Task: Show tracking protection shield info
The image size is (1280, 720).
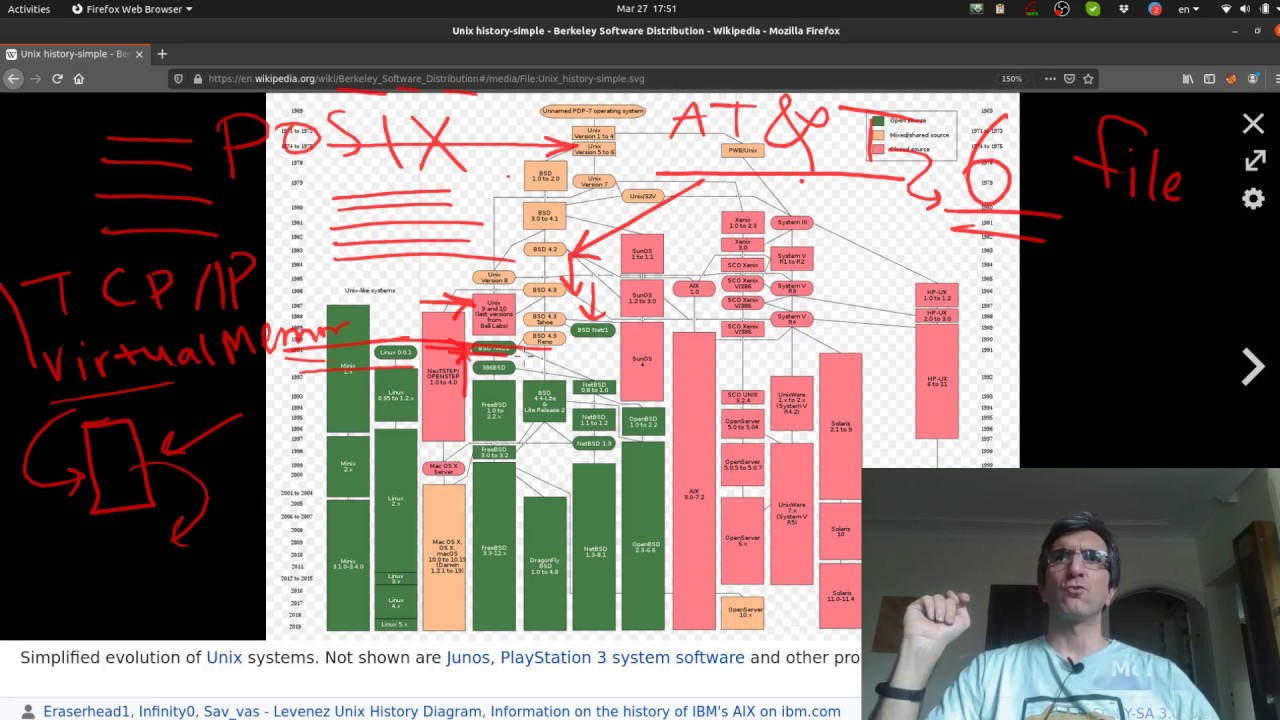Action: 178,79
